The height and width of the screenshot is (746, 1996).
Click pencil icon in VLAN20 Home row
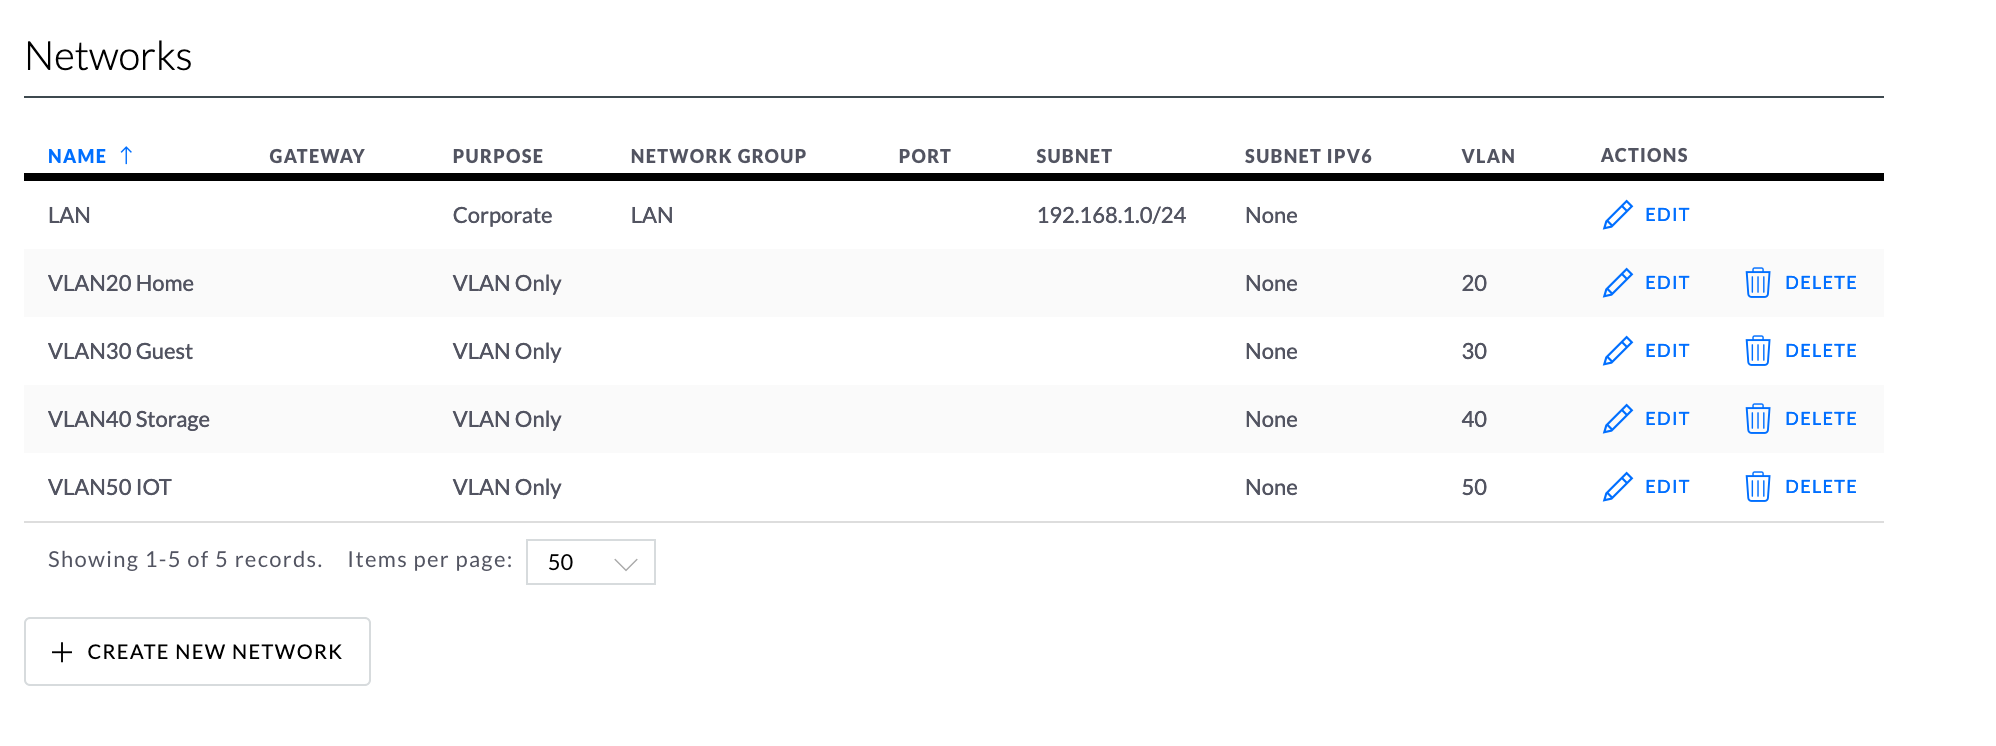(x=1617, y=283)
